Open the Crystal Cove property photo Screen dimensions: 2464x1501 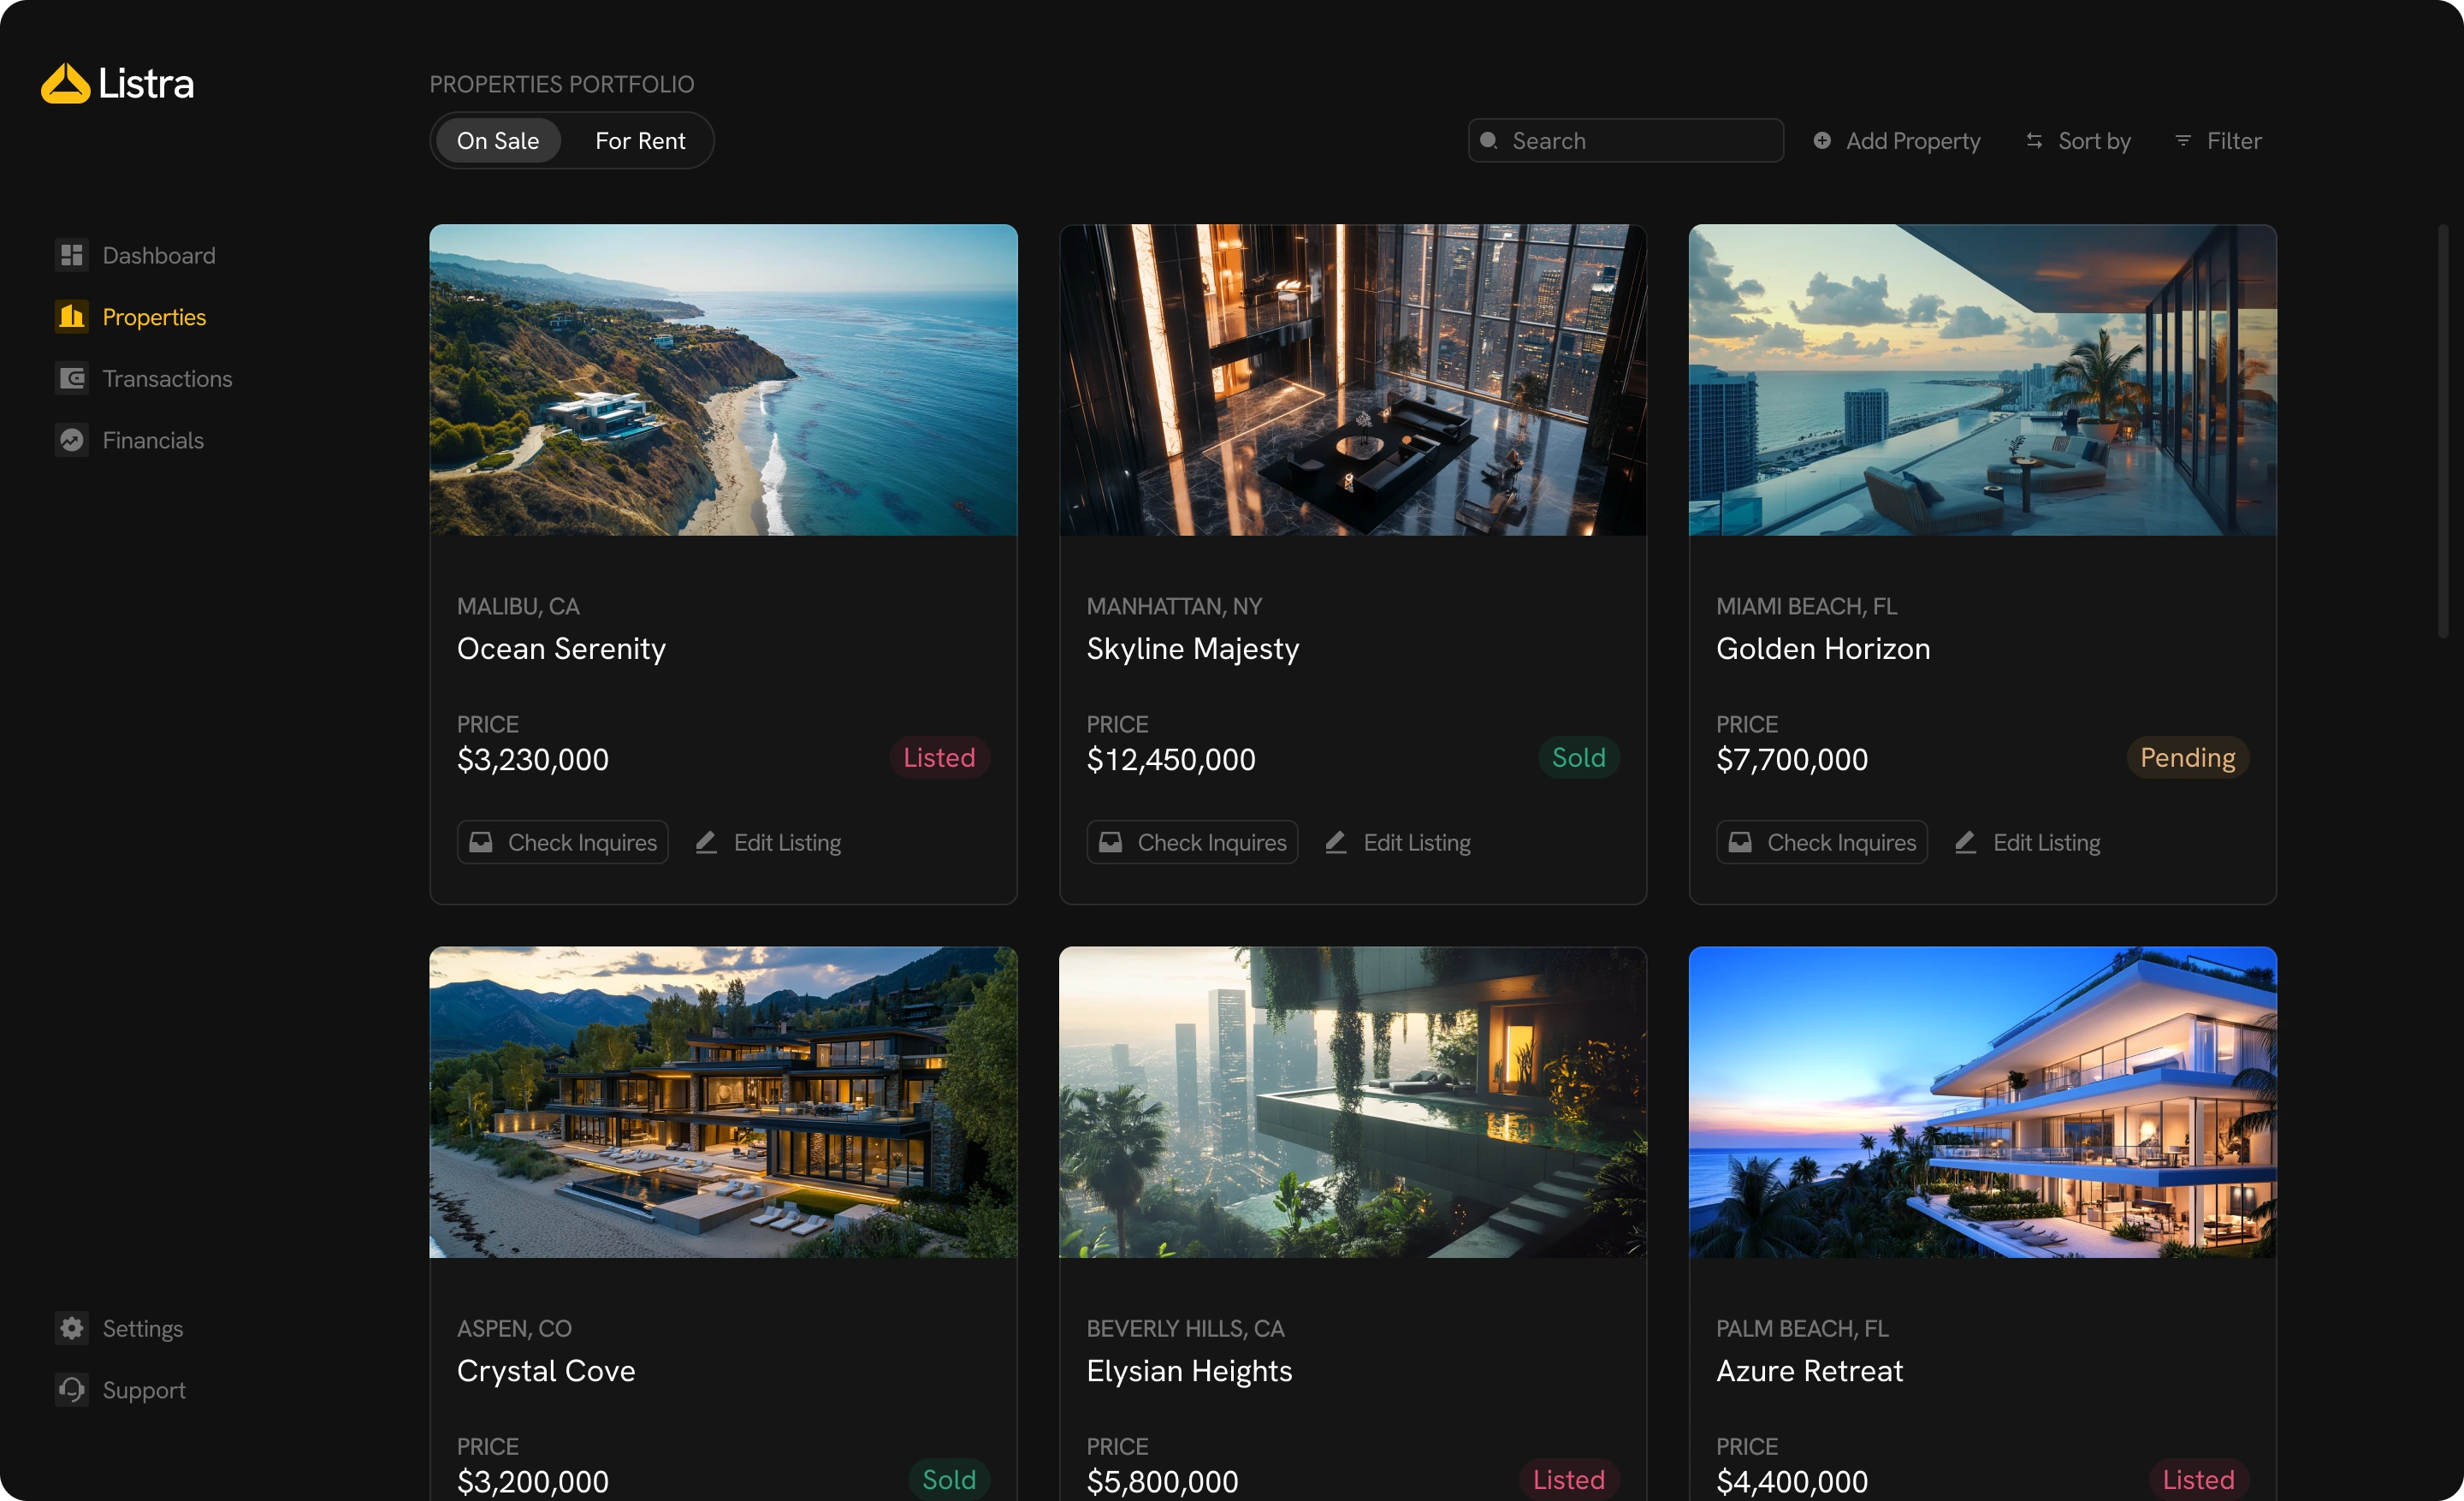point(723,1102)
